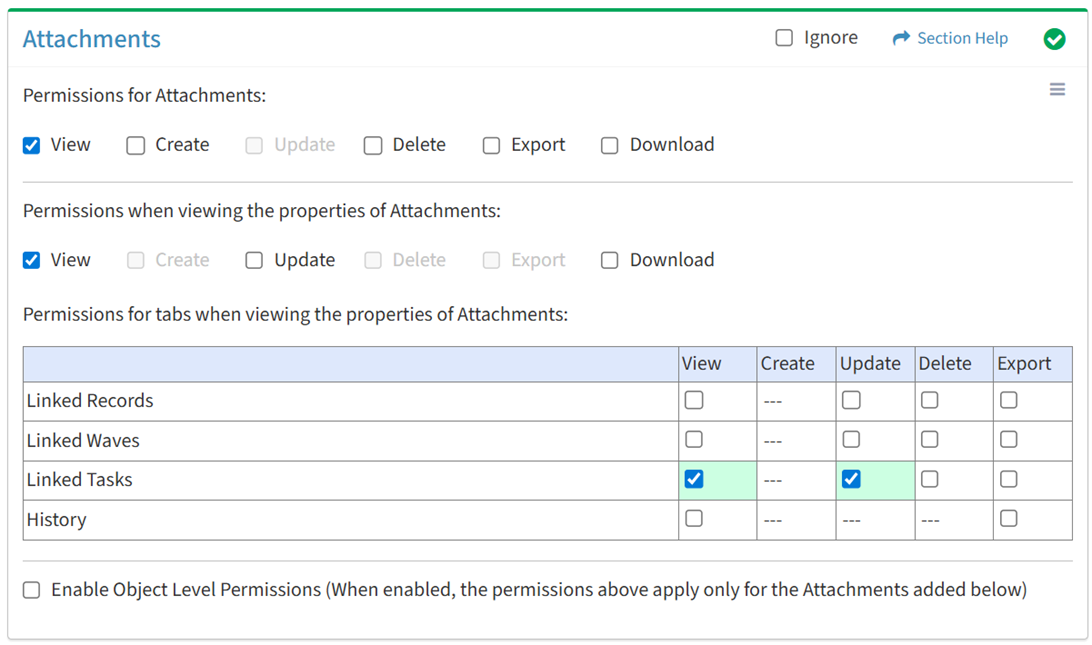1092x645 pixels.
Task: Uncheck the View box for Linked Tasks
Action: pyautogui.click(x=694, y=479)
